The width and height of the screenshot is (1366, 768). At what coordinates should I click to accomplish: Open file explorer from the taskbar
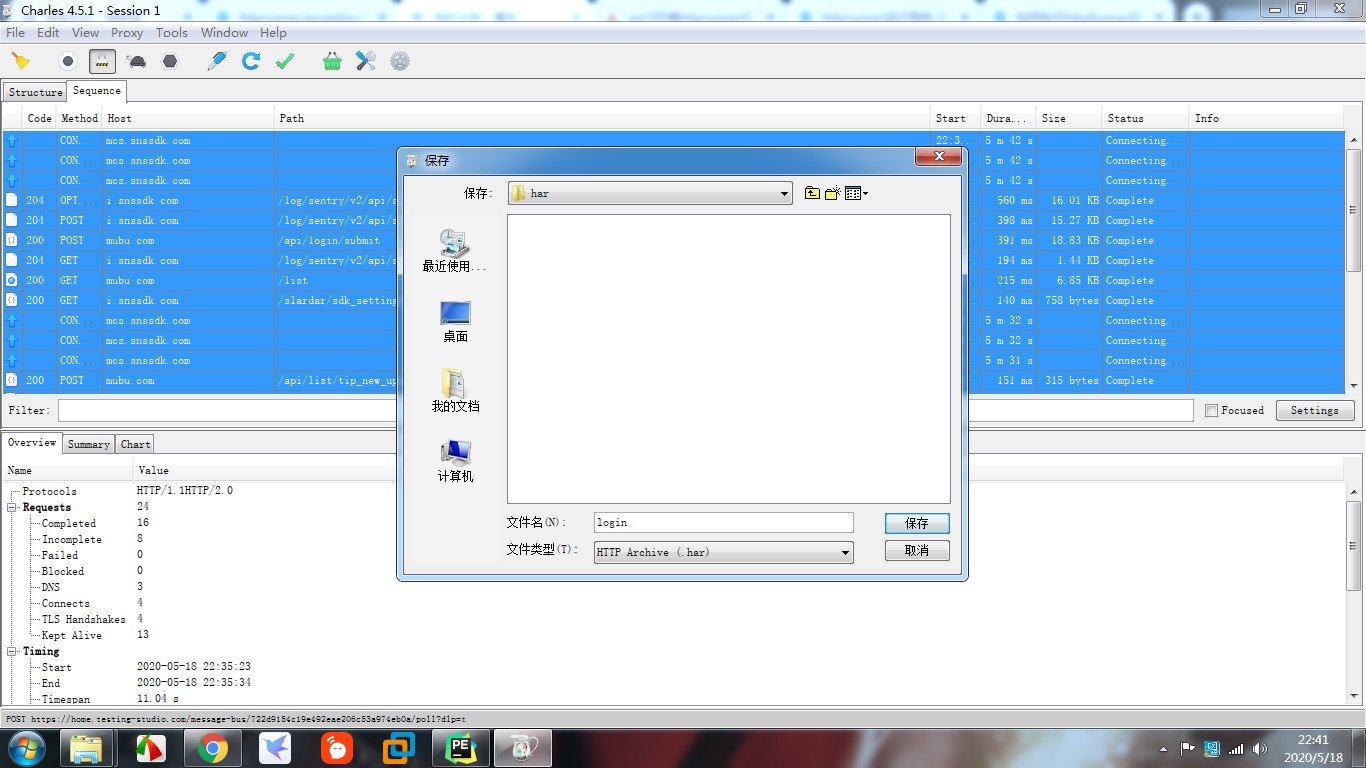[x=87, y=748]
